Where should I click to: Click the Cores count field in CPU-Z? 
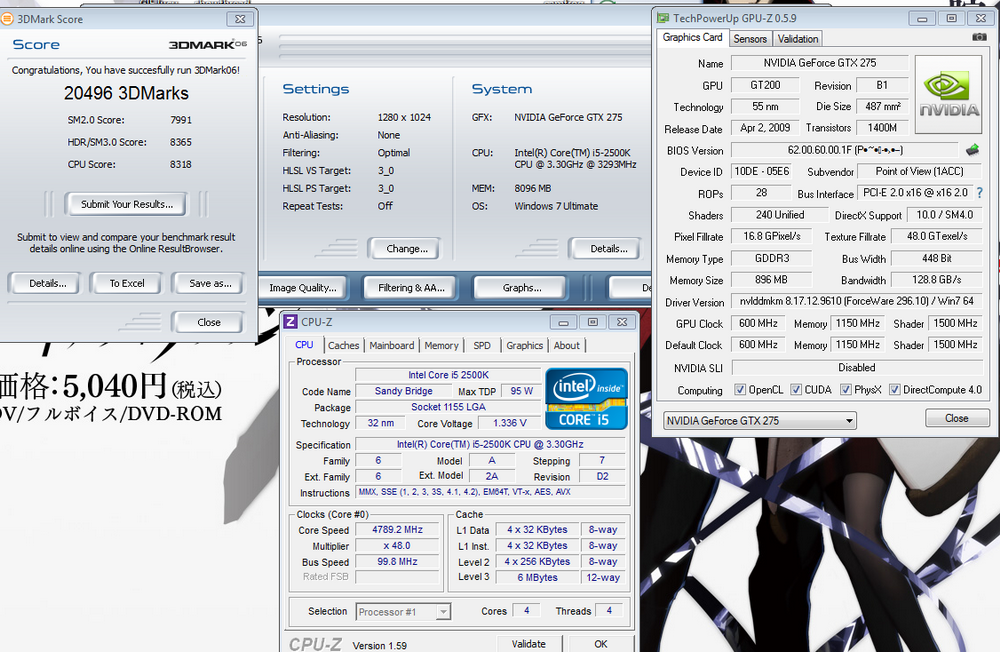click(526, 611)
